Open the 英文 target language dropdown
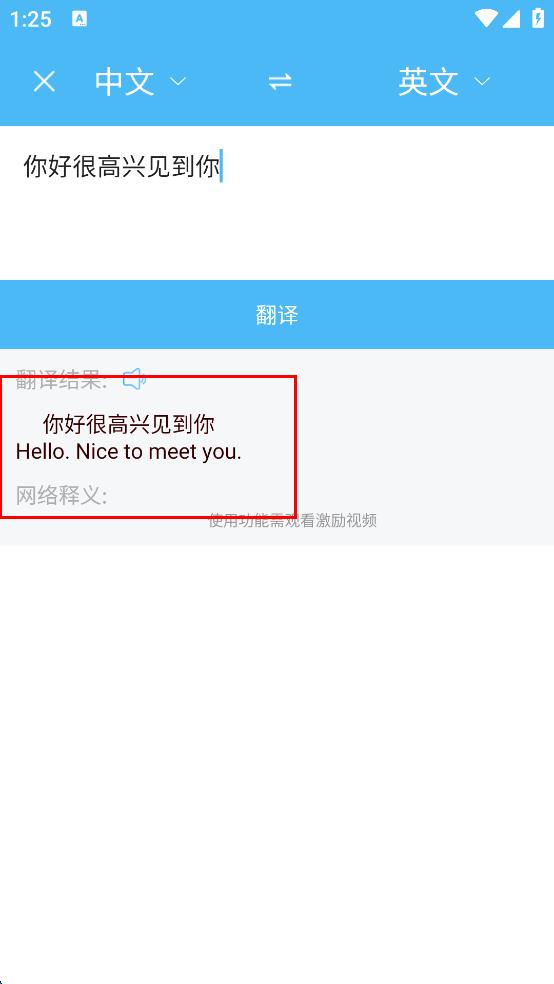 pyautogui.click(x=444, y=82)
